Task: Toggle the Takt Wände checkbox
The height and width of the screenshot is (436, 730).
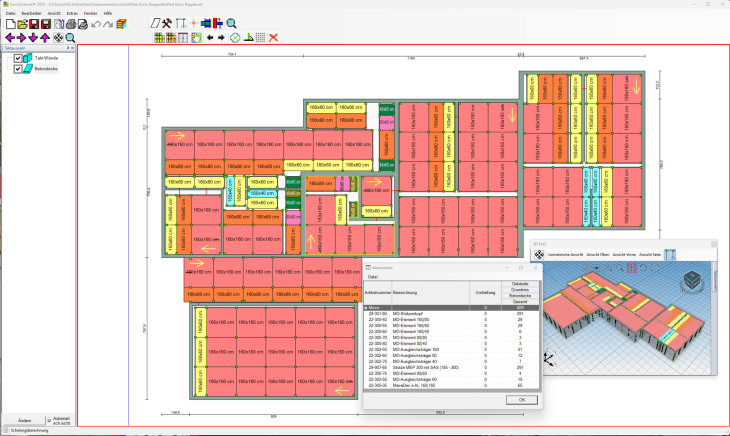Action: click(x=18, y=59)
